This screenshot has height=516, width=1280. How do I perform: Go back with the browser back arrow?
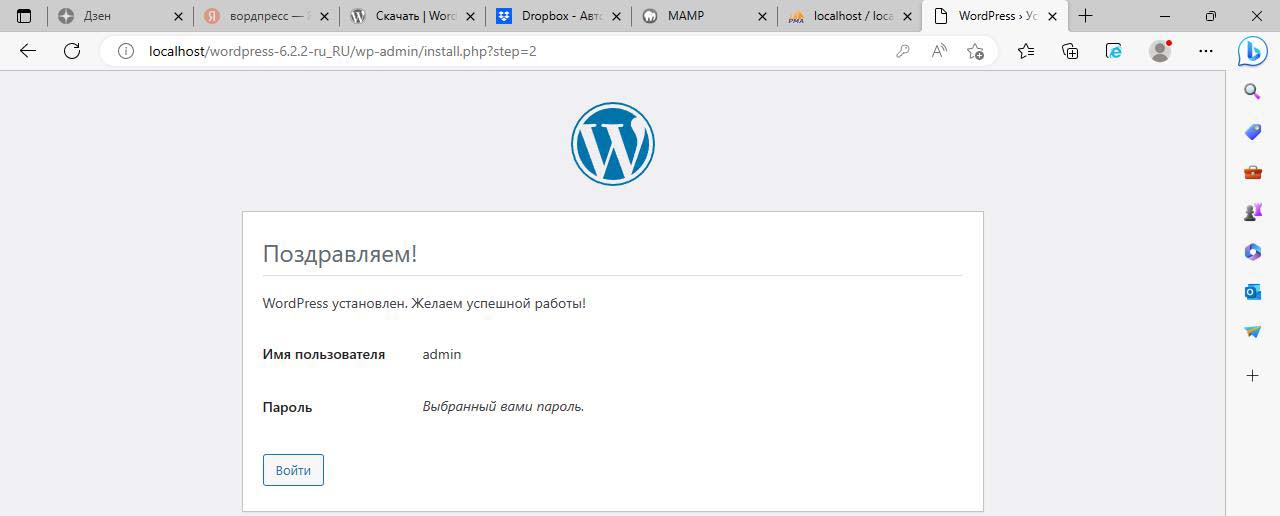pyautogui.click(x=28, y=51)
